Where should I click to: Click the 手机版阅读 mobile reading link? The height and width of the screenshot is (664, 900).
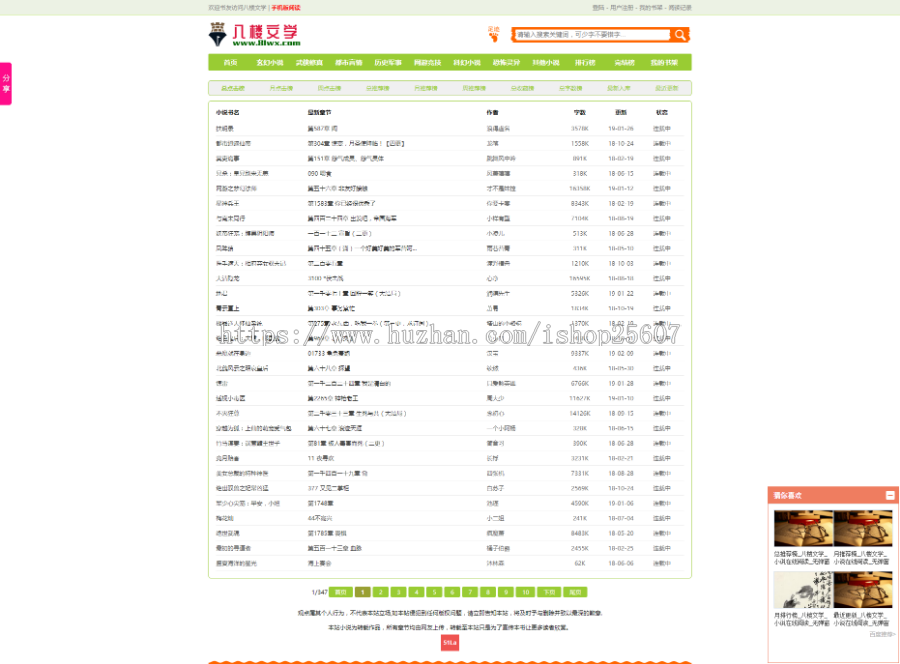286,8
